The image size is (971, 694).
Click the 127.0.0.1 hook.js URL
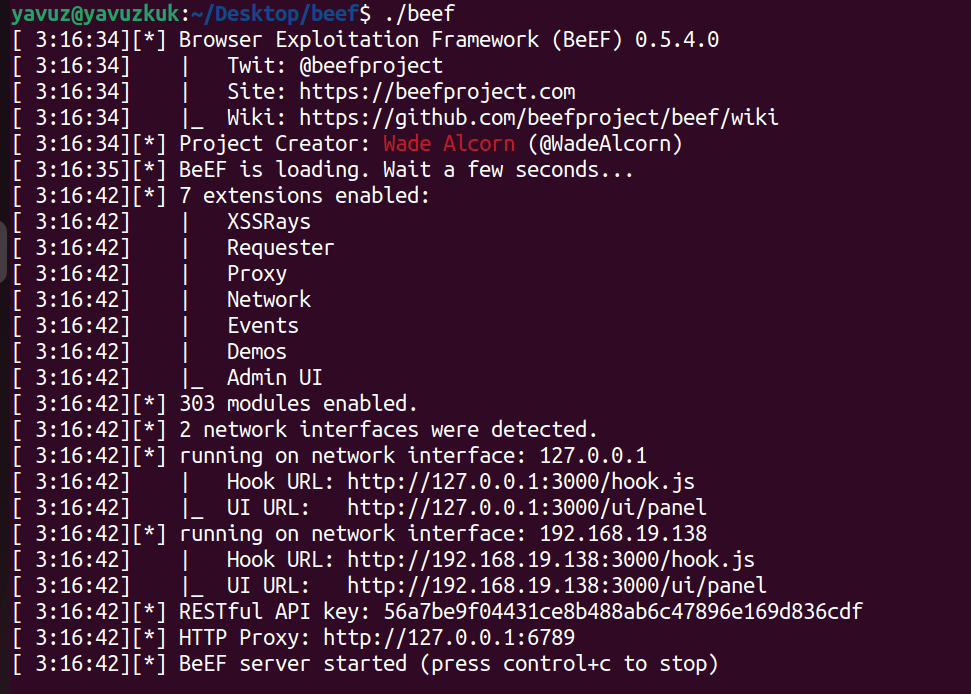click(521, 482)
